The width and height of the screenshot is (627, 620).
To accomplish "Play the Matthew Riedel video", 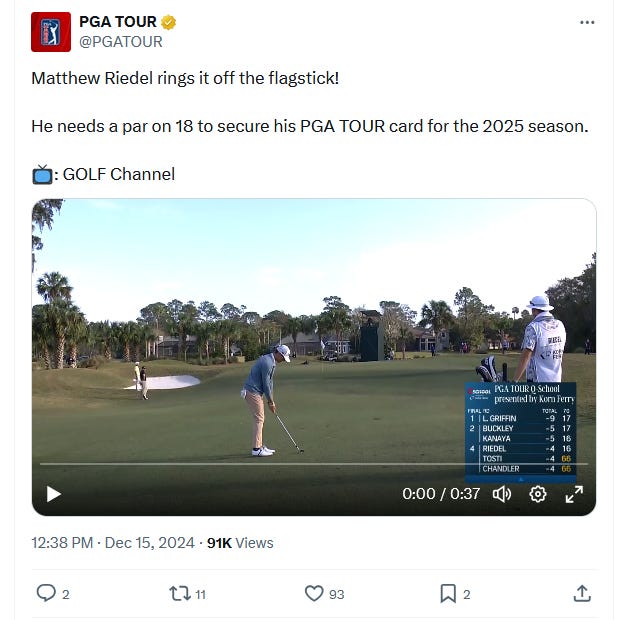I will [x=54, y=494].
